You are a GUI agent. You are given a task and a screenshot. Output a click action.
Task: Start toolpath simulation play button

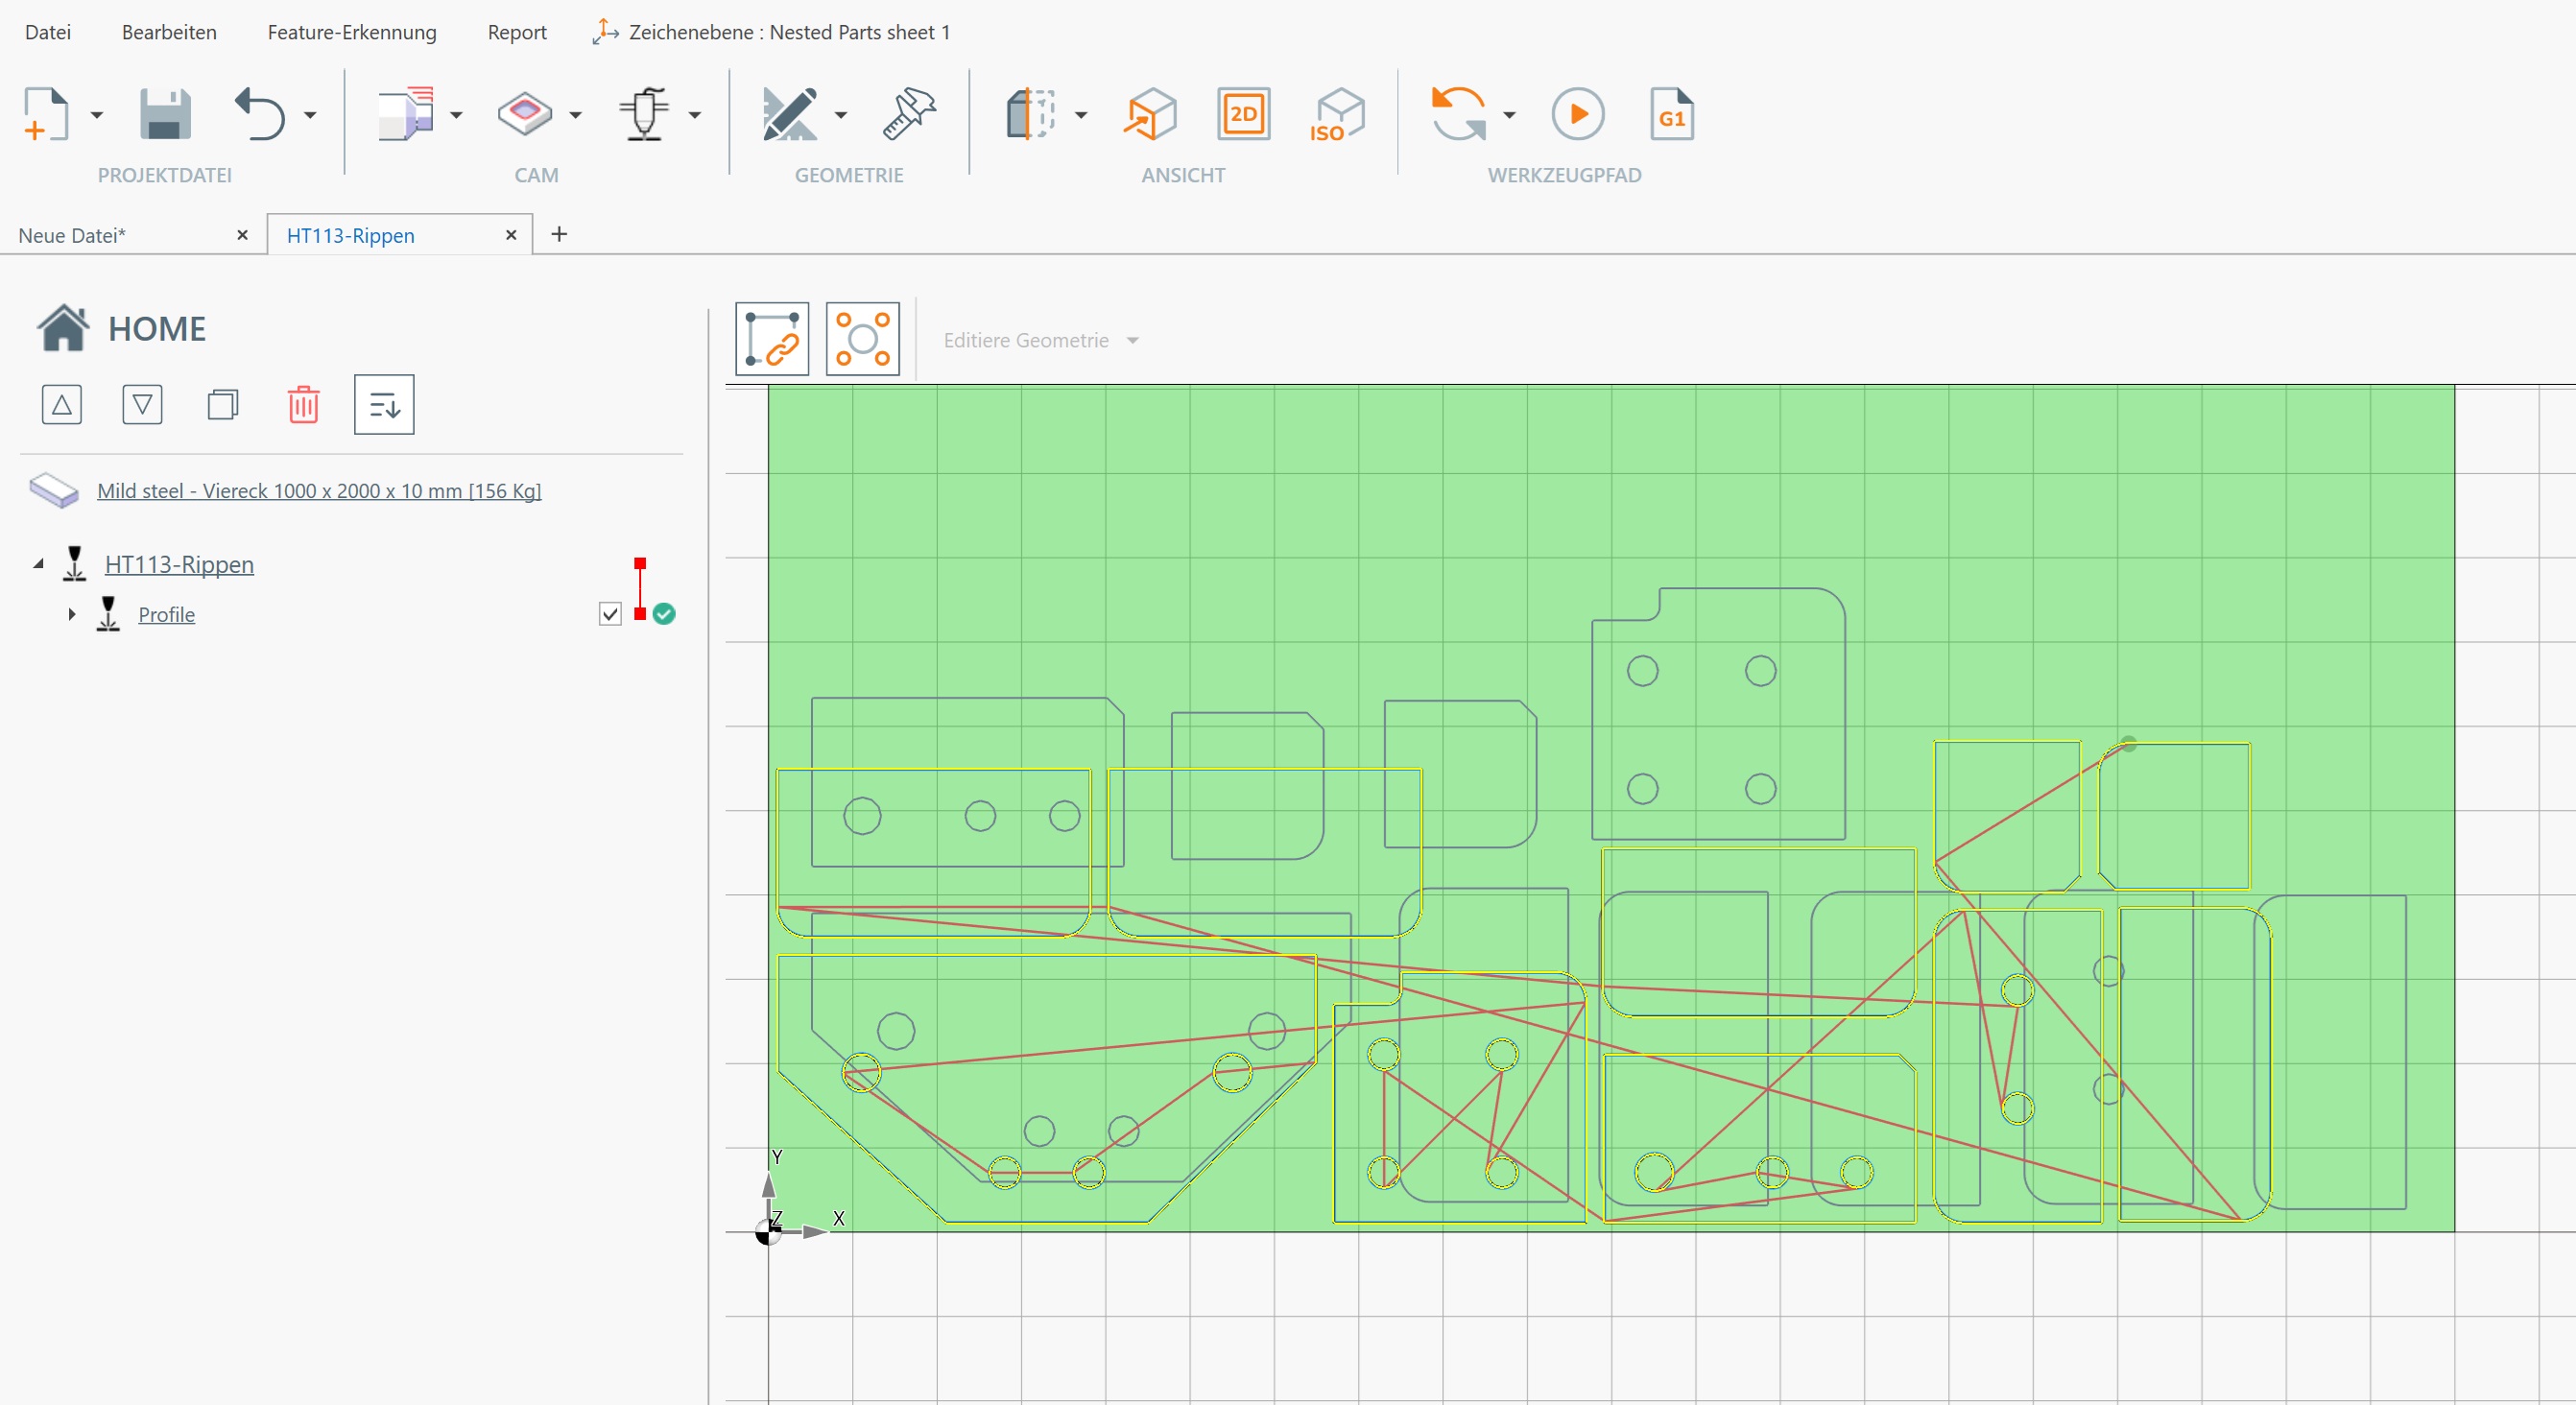click(x=1577, y=114)
